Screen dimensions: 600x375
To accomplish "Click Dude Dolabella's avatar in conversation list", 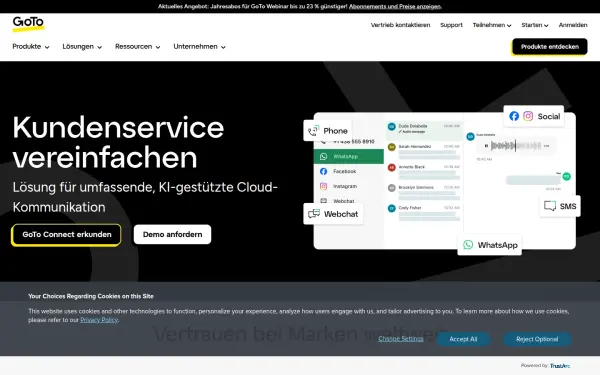I will coord(391,126).
